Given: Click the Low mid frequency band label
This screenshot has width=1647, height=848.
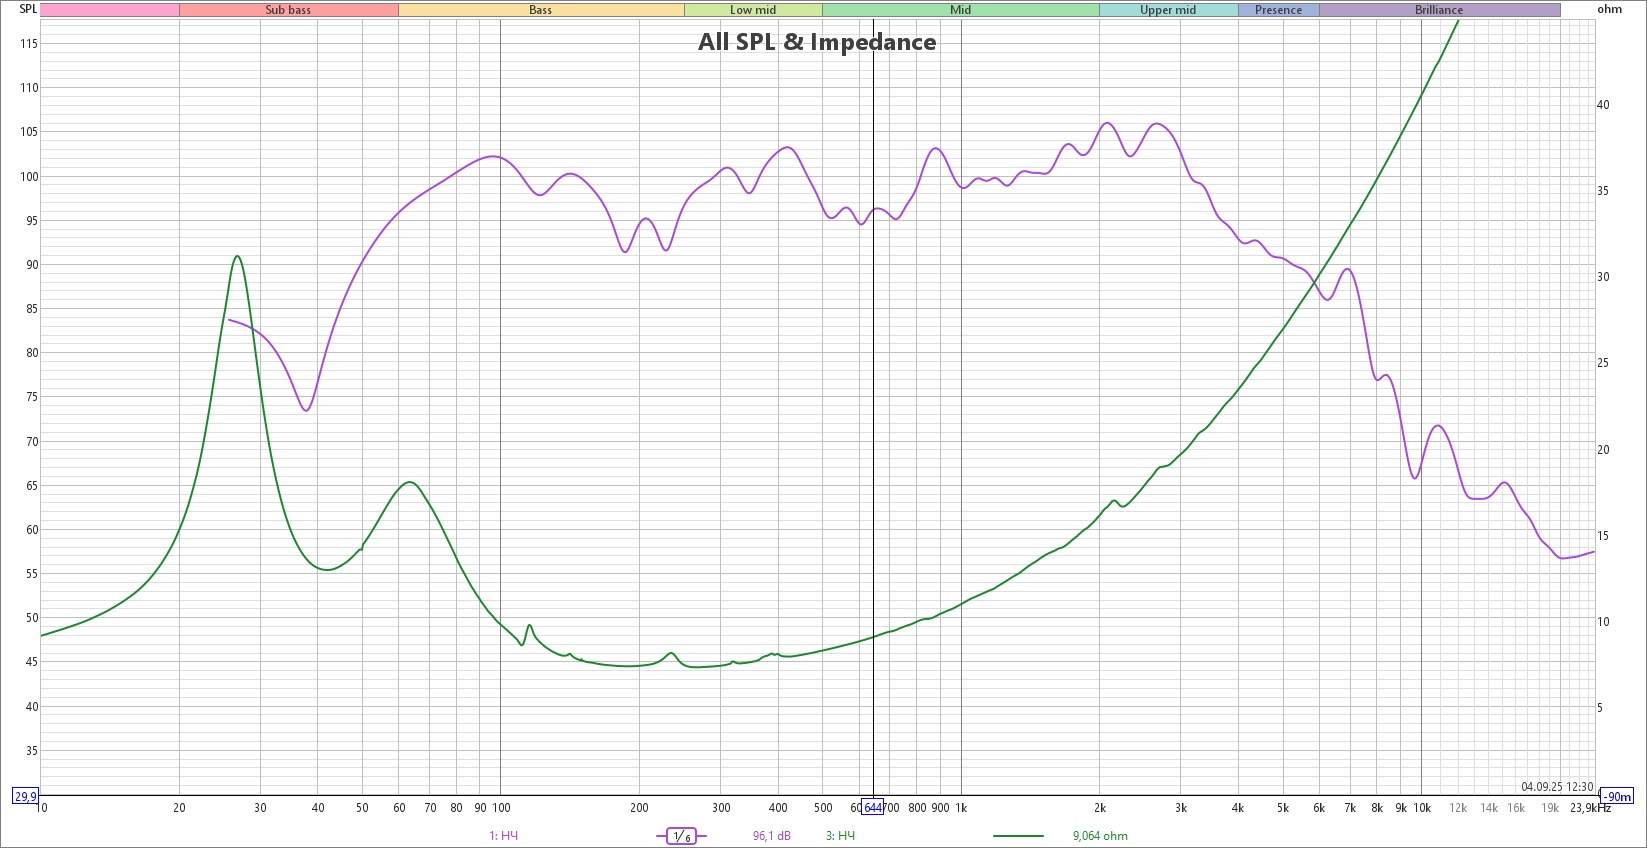Looking at the screenshot, I should (753, 10).
